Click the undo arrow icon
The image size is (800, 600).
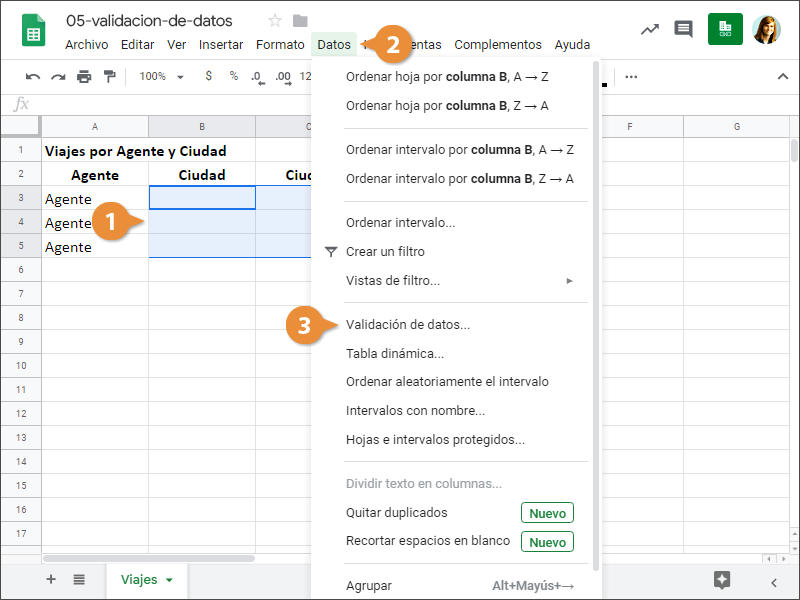[x=33, y=77]
